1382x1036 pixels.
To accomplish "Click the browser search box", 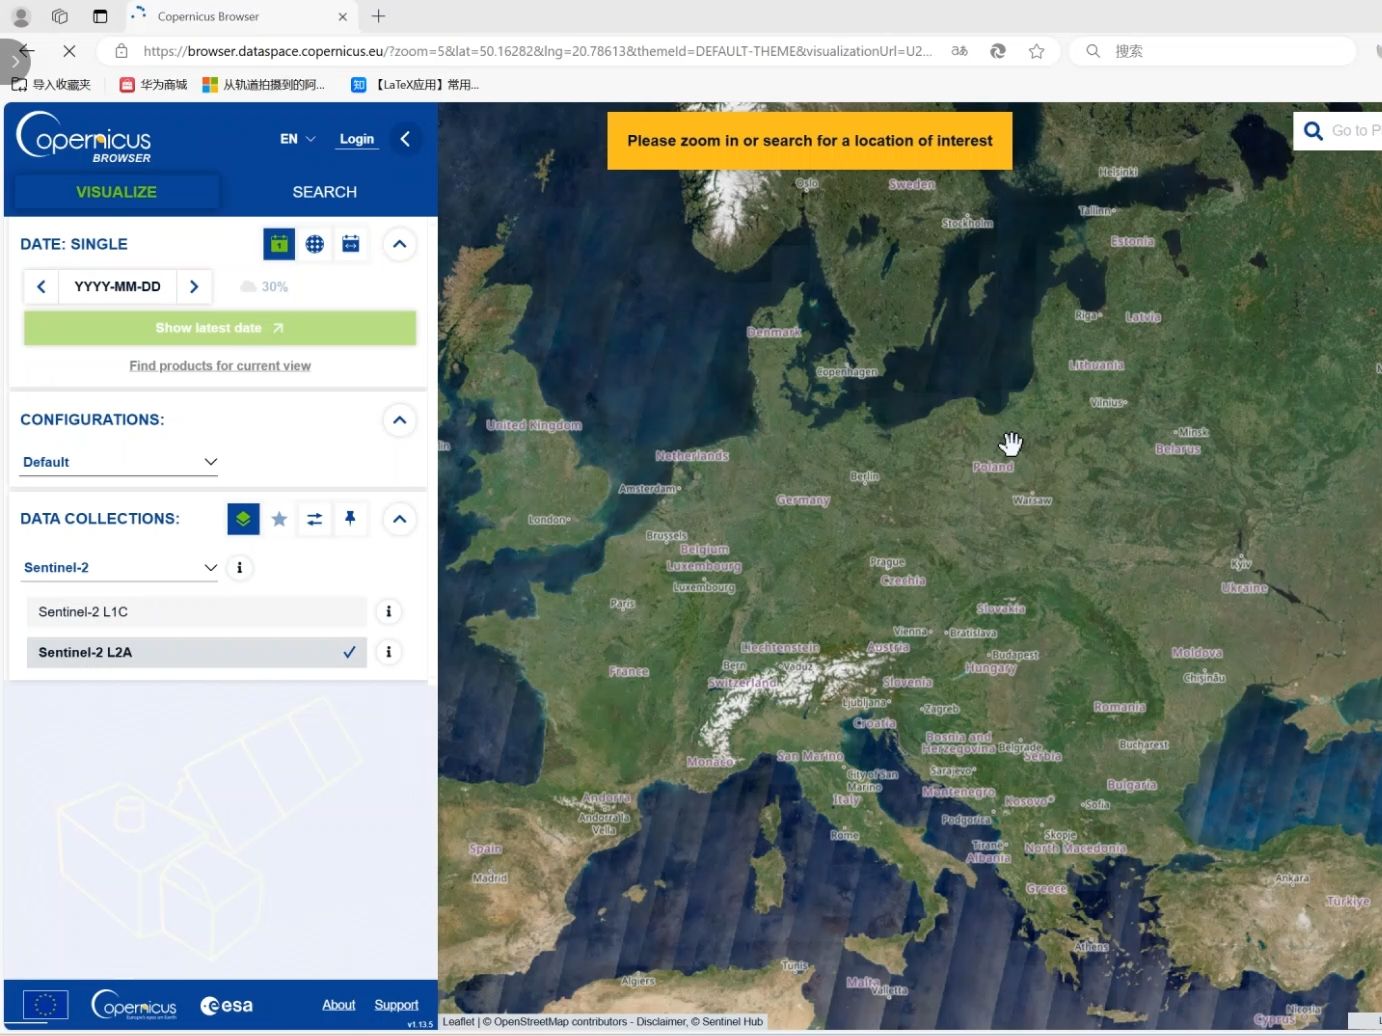I will (1212, 51).
